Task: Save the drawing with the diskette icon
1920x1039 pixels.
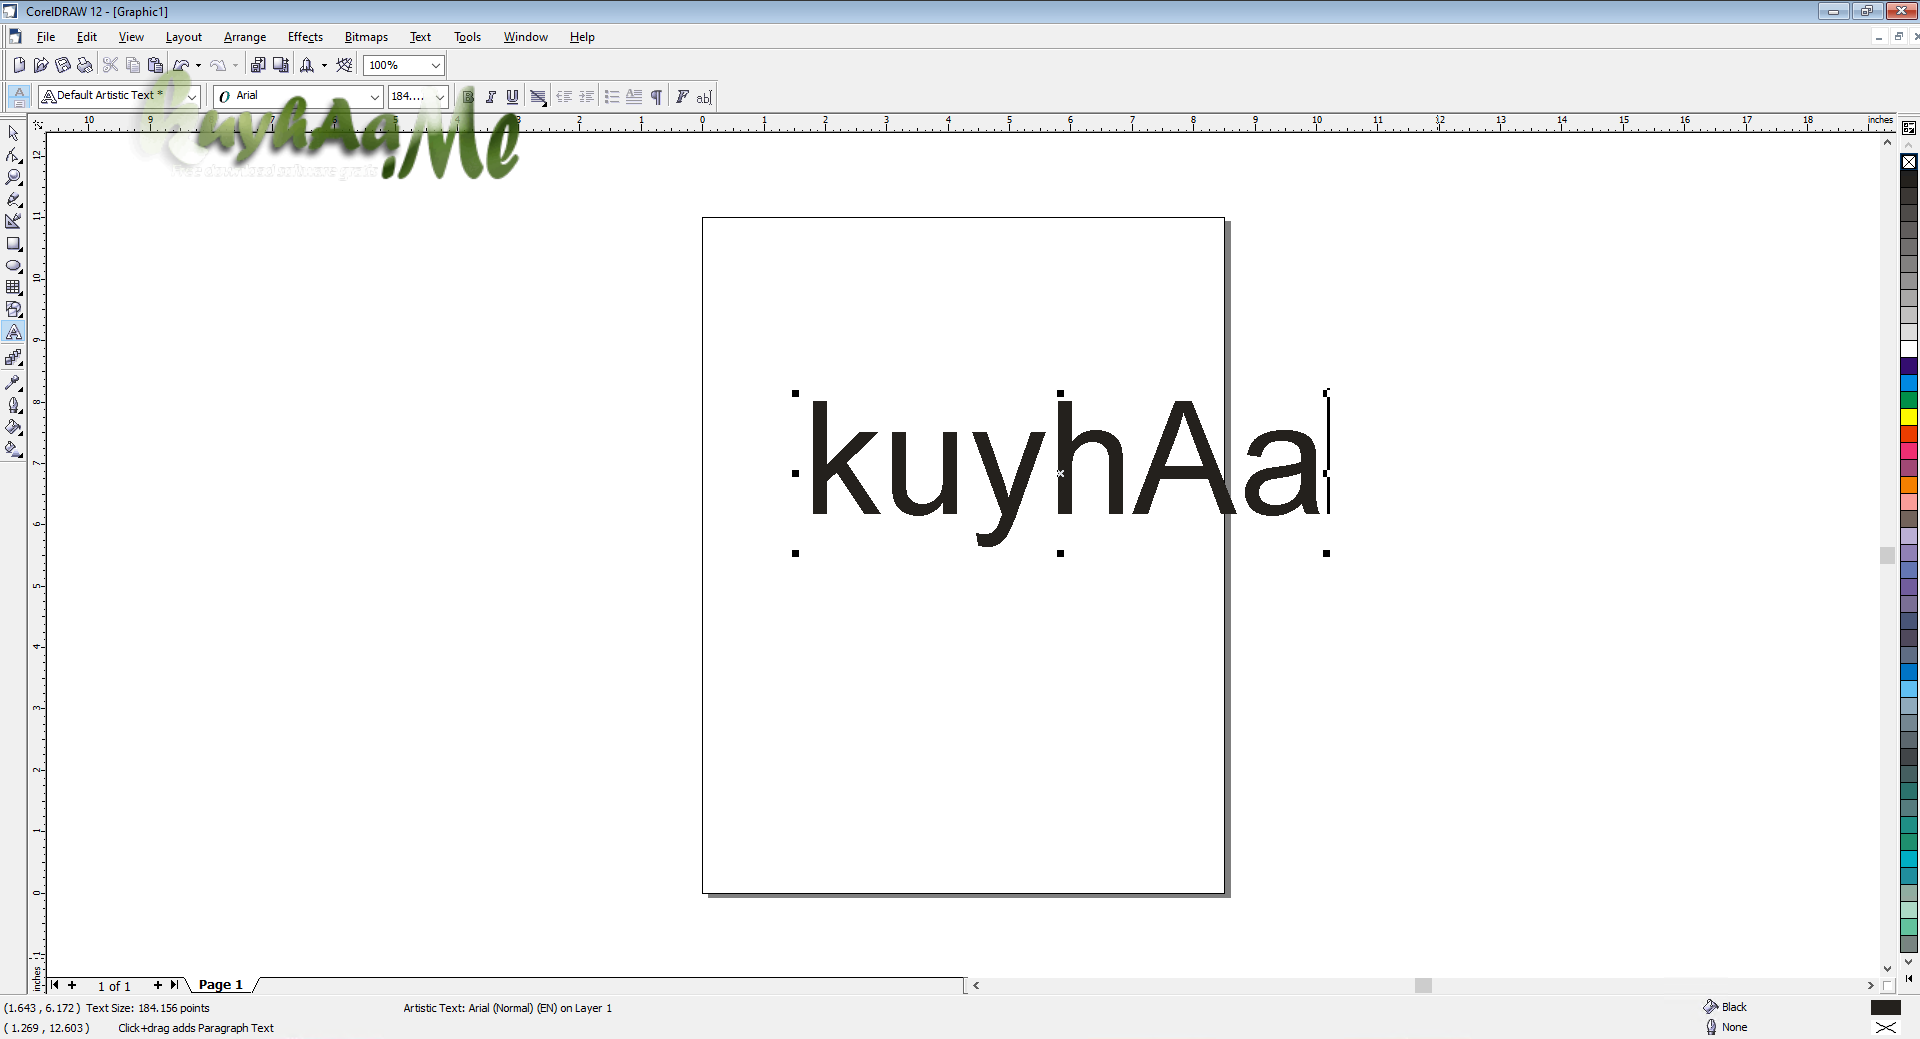Action: pos(63,65)
